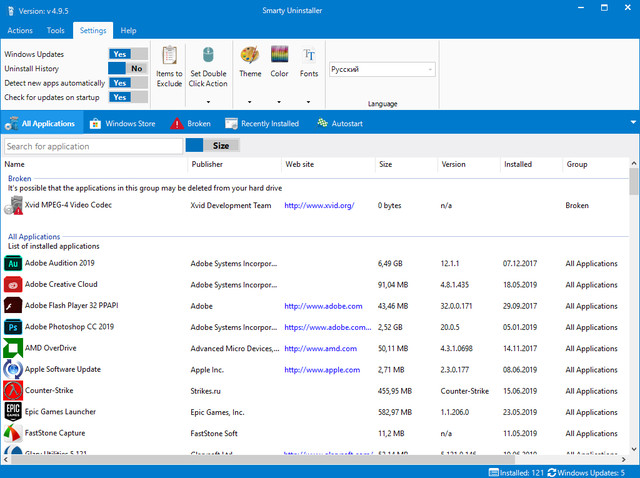Expand the category bar overflow arrow
The height and width of the screenshot is (478, 640).
tap(633, 122)
